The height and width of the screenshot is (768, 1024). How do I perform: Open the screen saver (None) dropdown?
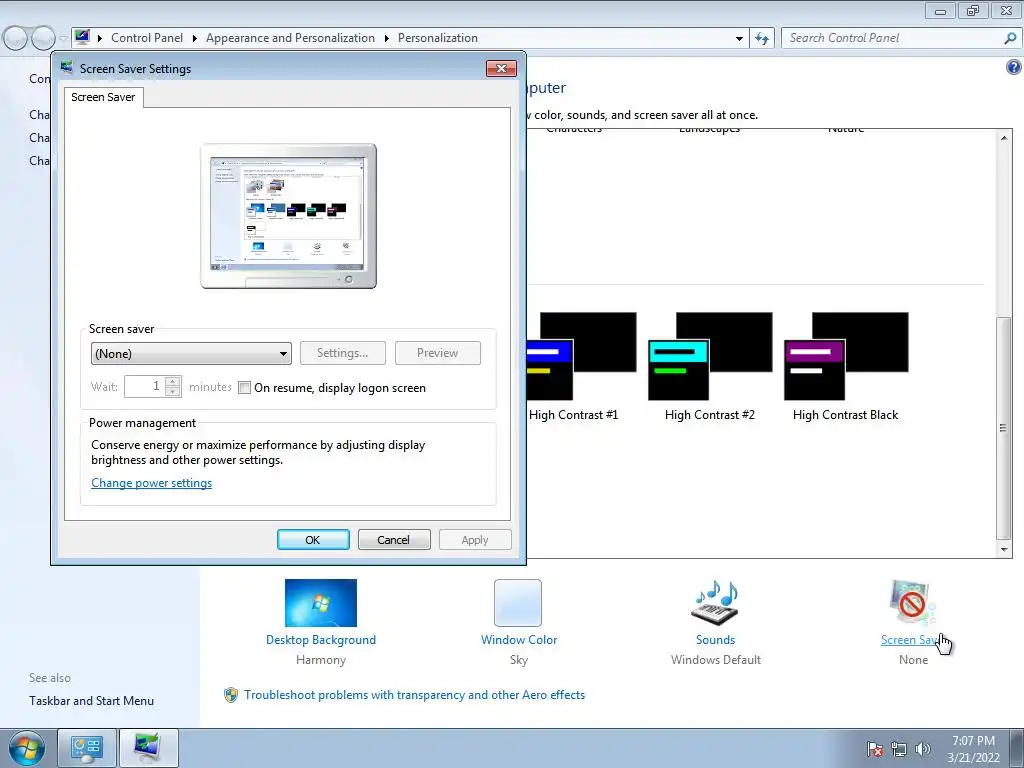click(191, 353)
